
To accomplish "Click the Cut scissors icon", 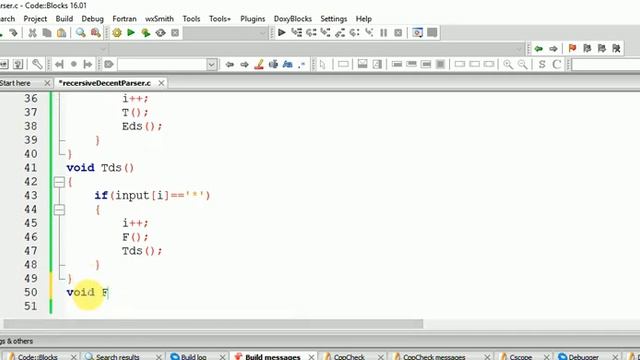I will [32, 33].
